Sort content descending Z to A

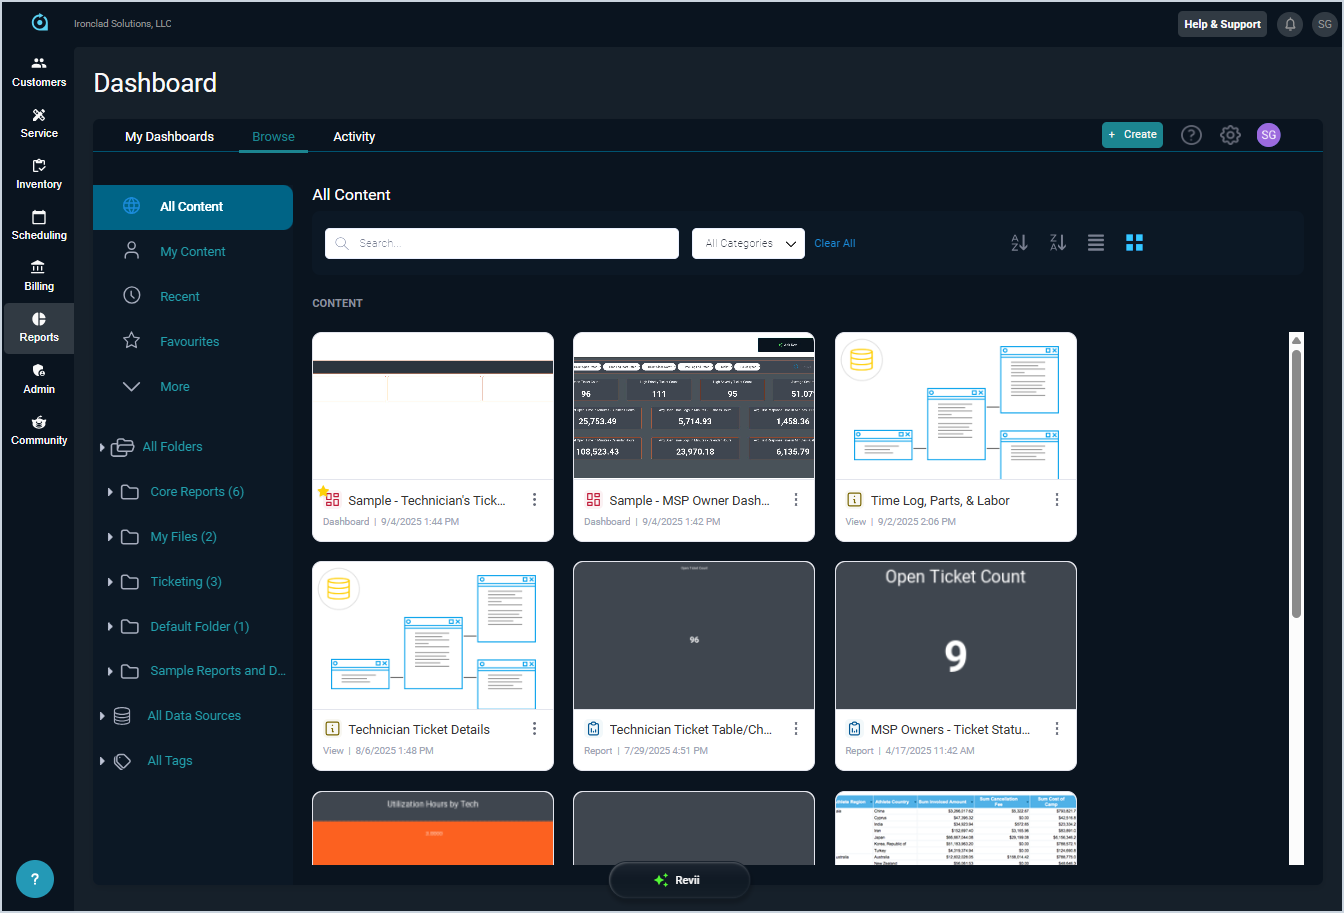(x=1058, y=243)
